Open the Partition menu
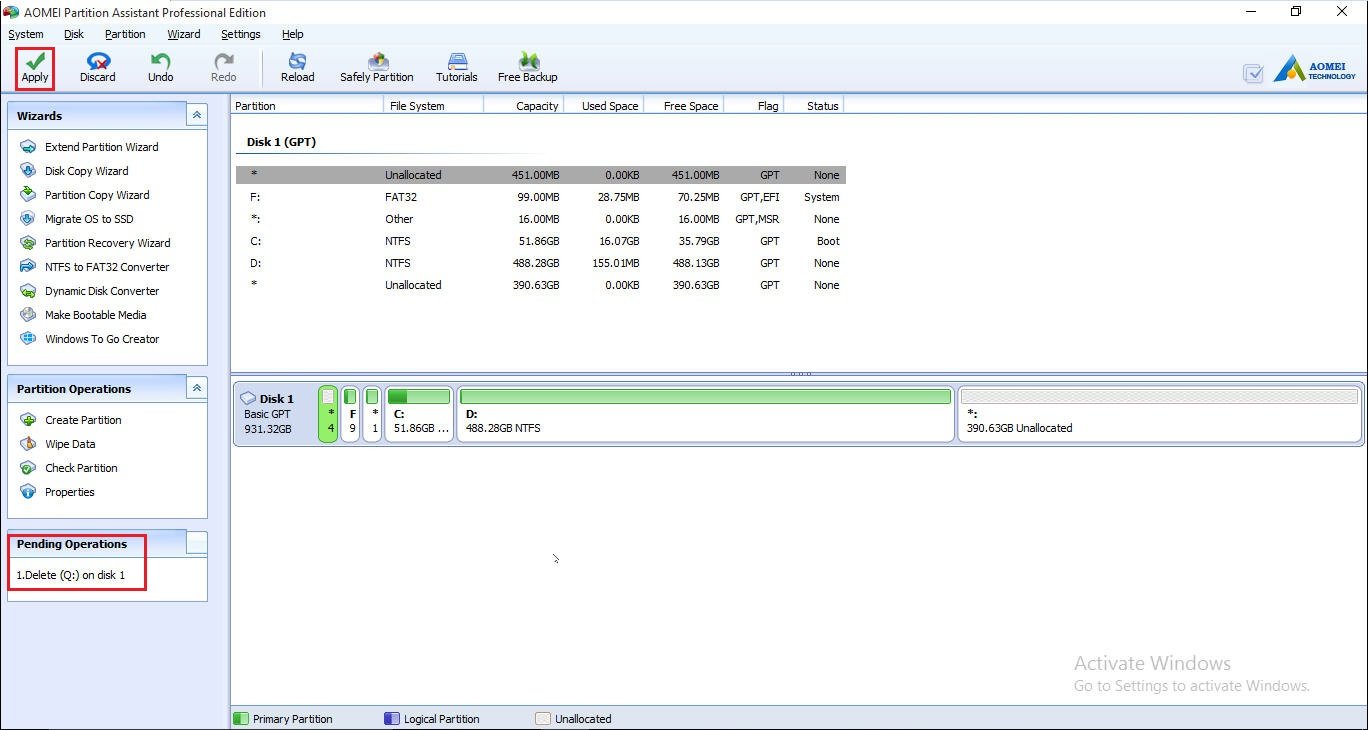The image size is (1368, 730). point(125,34)
